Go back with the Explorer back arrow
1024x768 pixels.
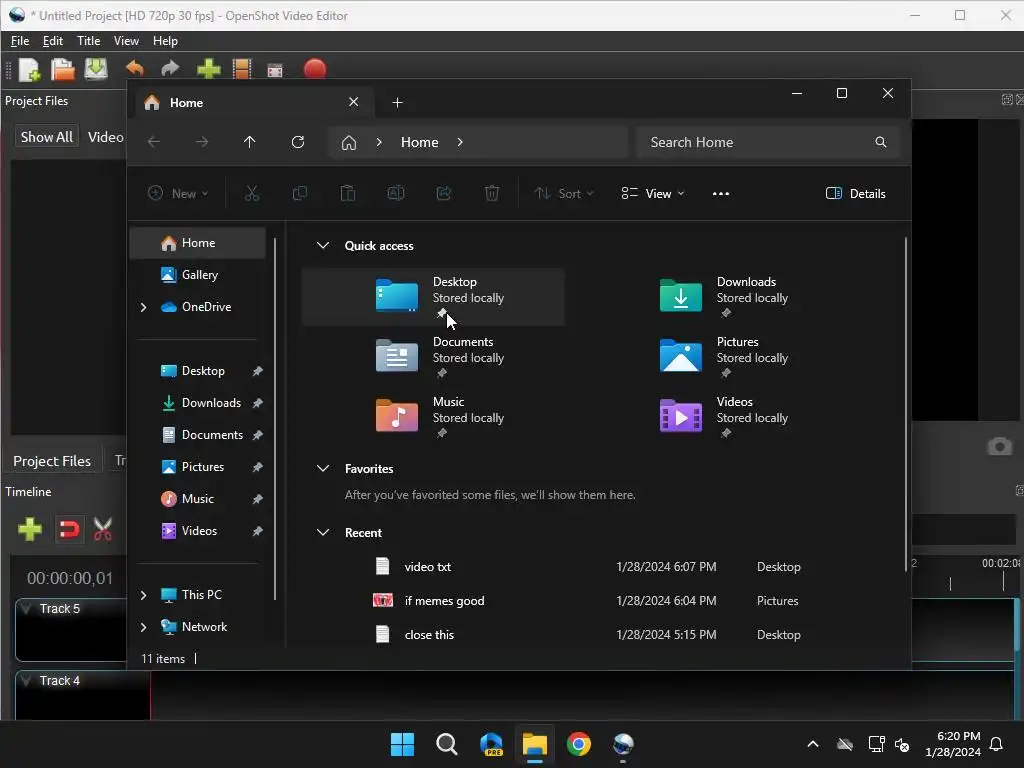[x=154, y=142]
